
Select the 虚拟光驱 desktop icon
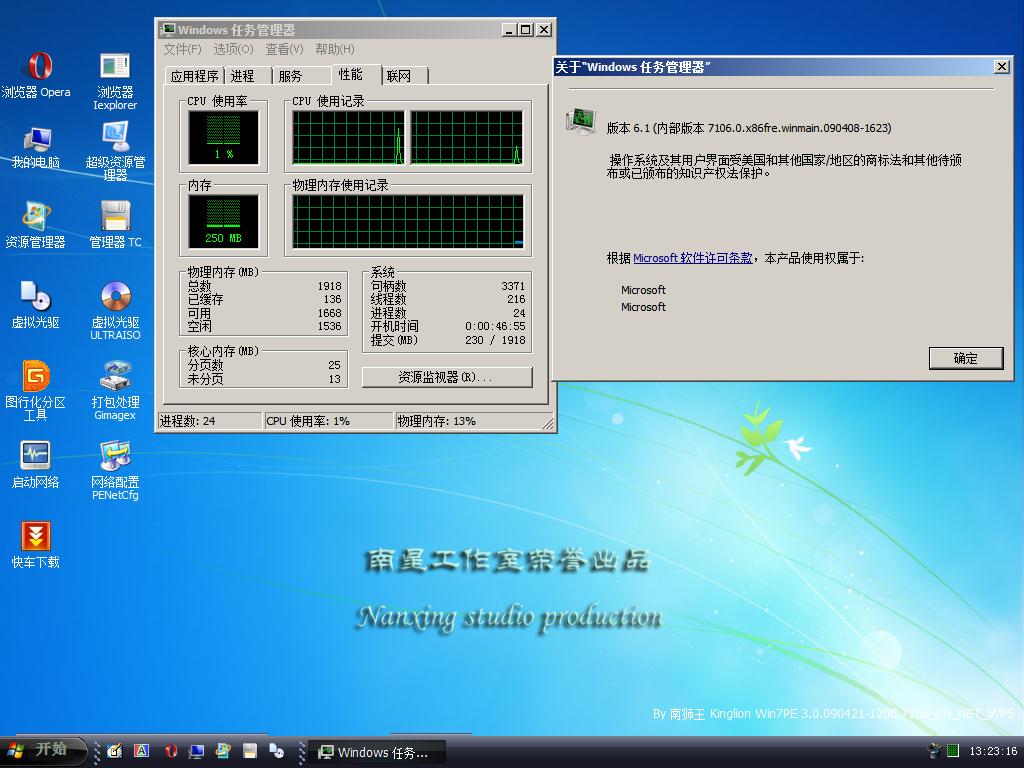(36, 305)
